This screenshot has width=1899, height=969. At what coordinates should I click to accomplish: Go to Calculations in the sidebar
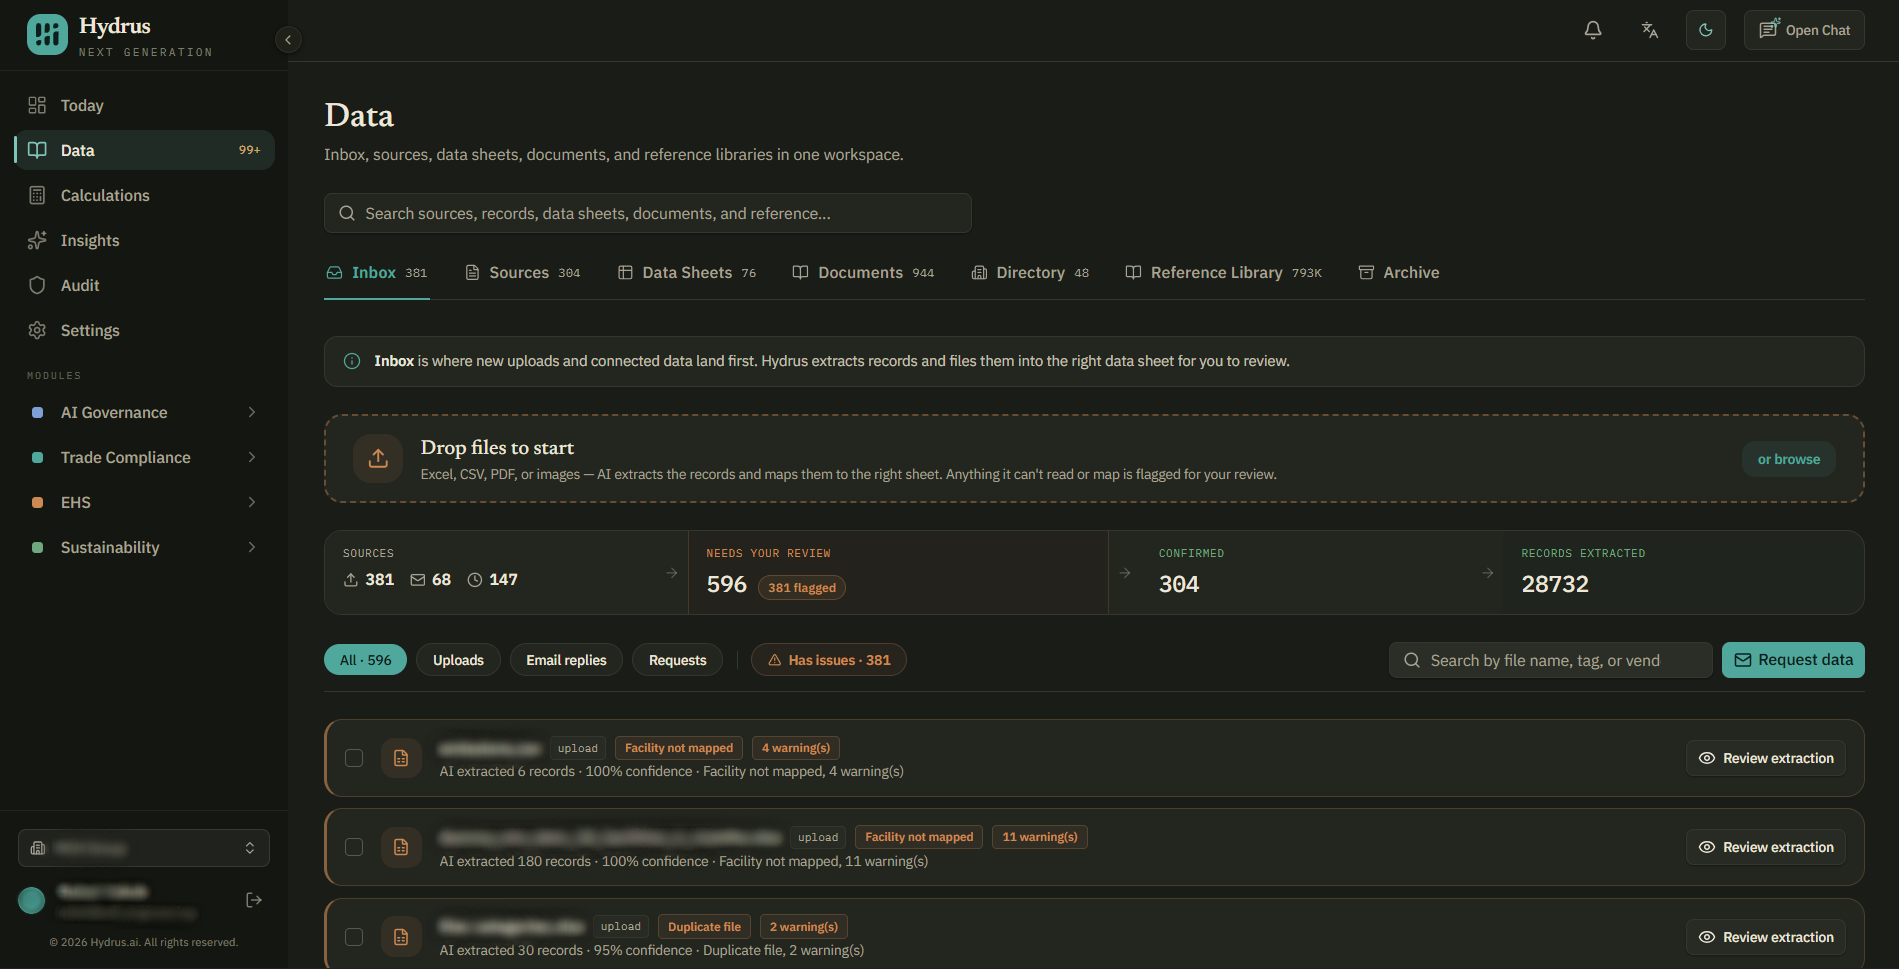(x=144, y=195)
